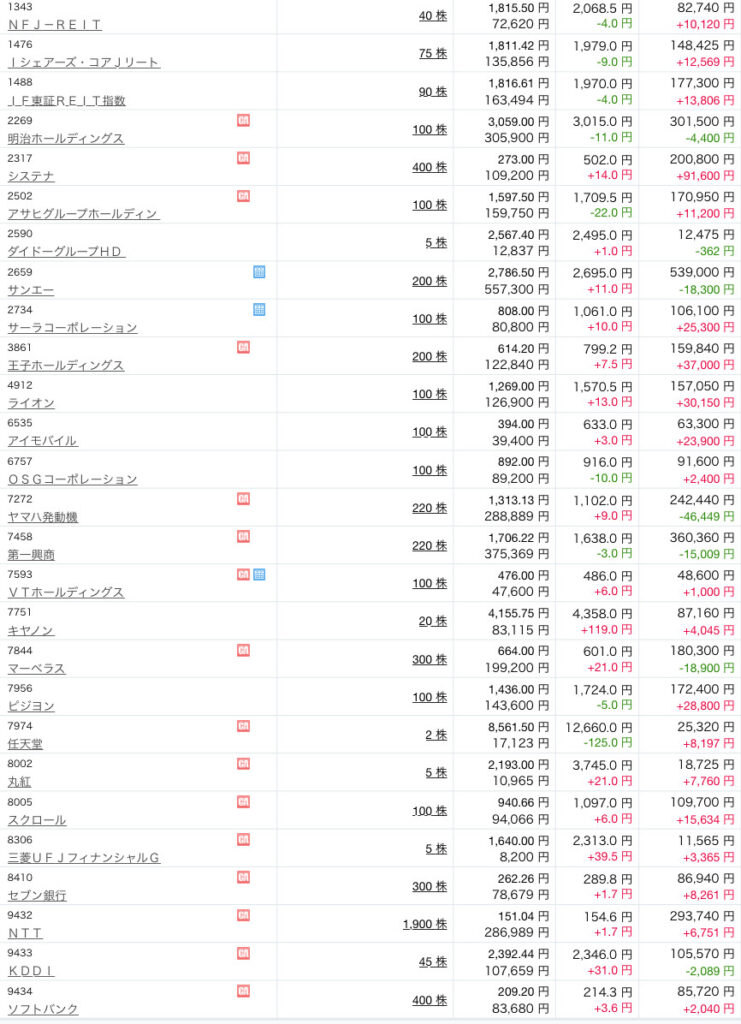
Task: Open the blue calendar icon next to サンエー
Action: pos(259,272)
